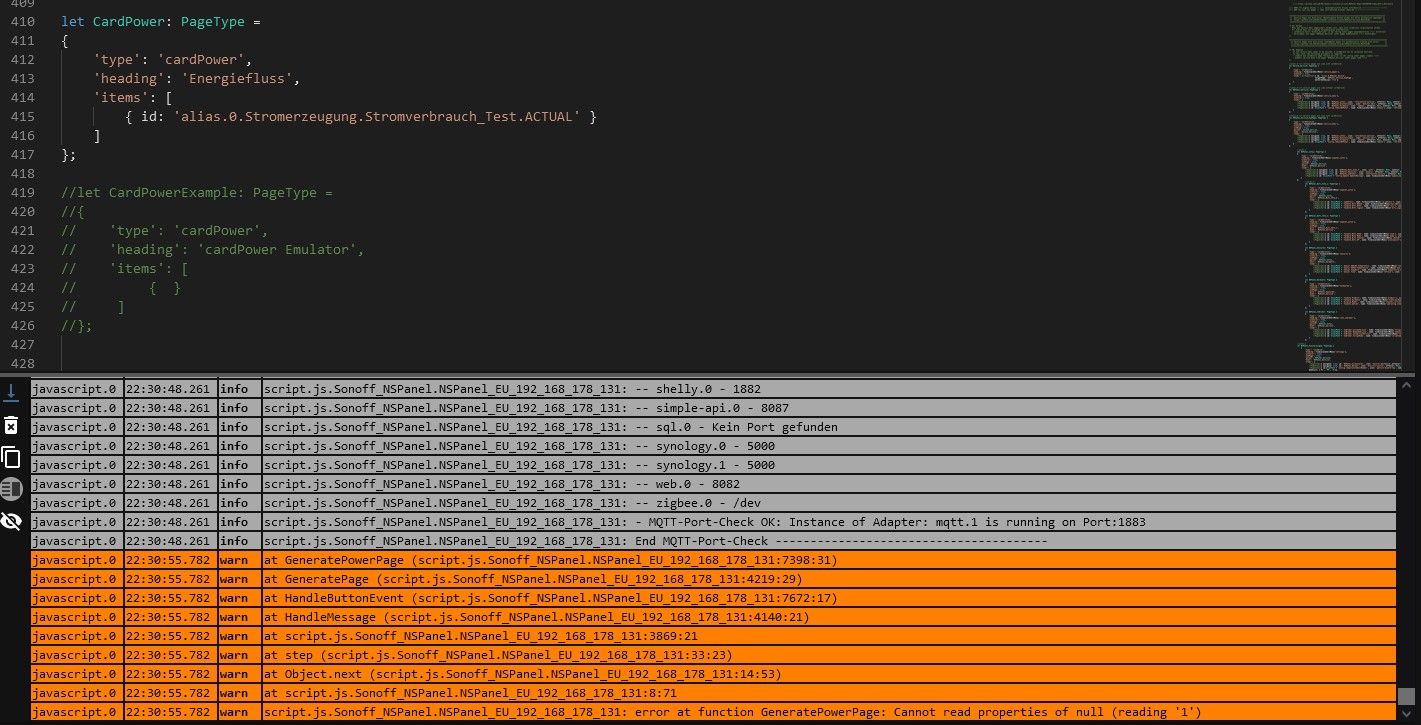Click the 'at step' warning row
The height and width of the screenshot is (725, 1421).
coord(713,654)
